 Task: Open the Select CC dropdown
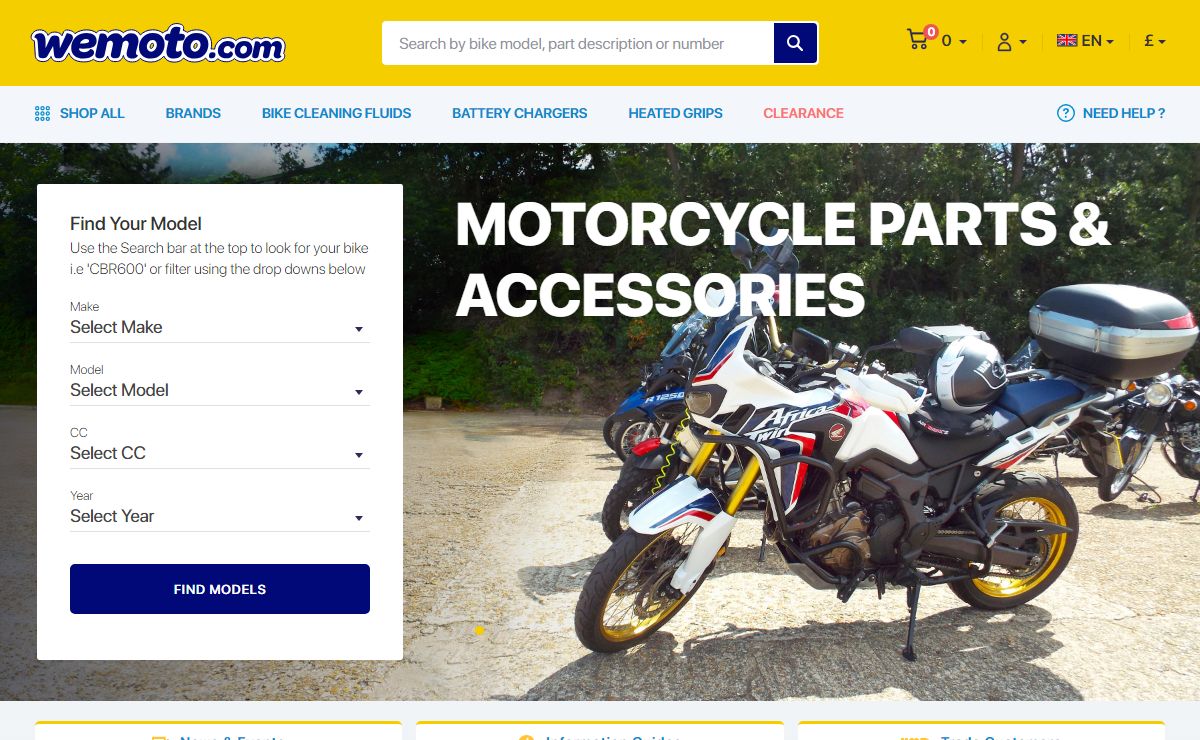point(220,453)
